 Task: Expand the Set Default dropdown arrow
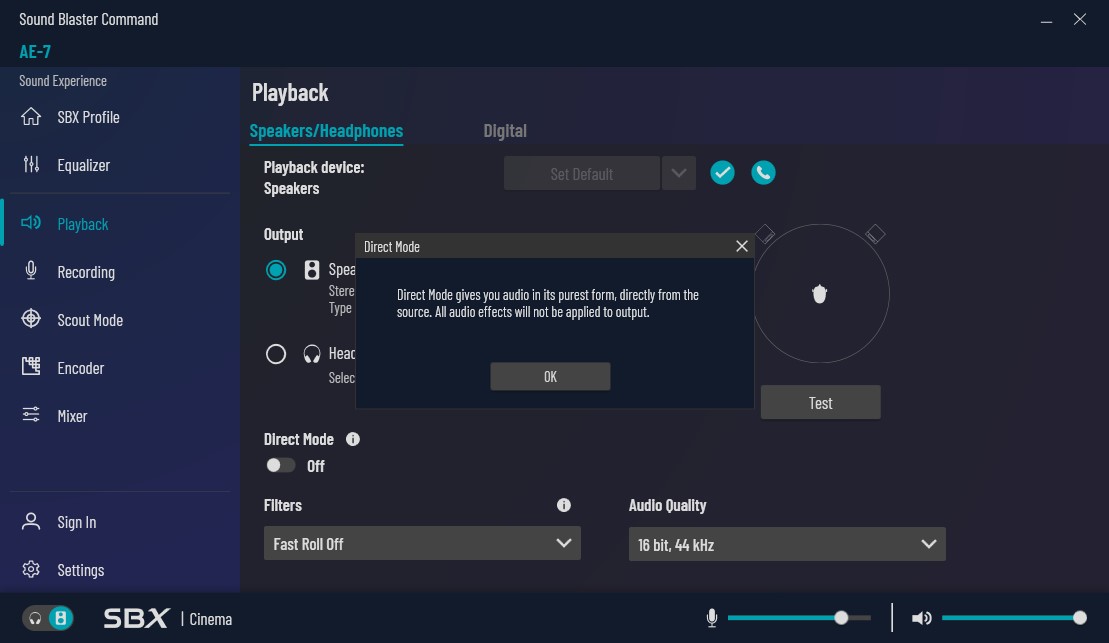(x=679, y=173)
